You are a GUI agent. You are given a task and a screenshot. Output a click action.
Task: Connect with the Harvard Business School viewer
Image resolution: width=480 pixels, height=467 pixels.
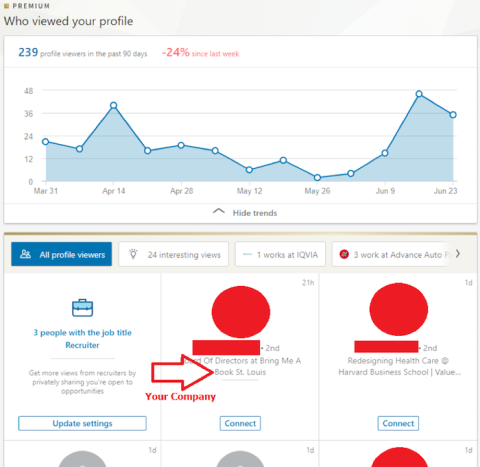pyautogui.click(x=398, y=423)
